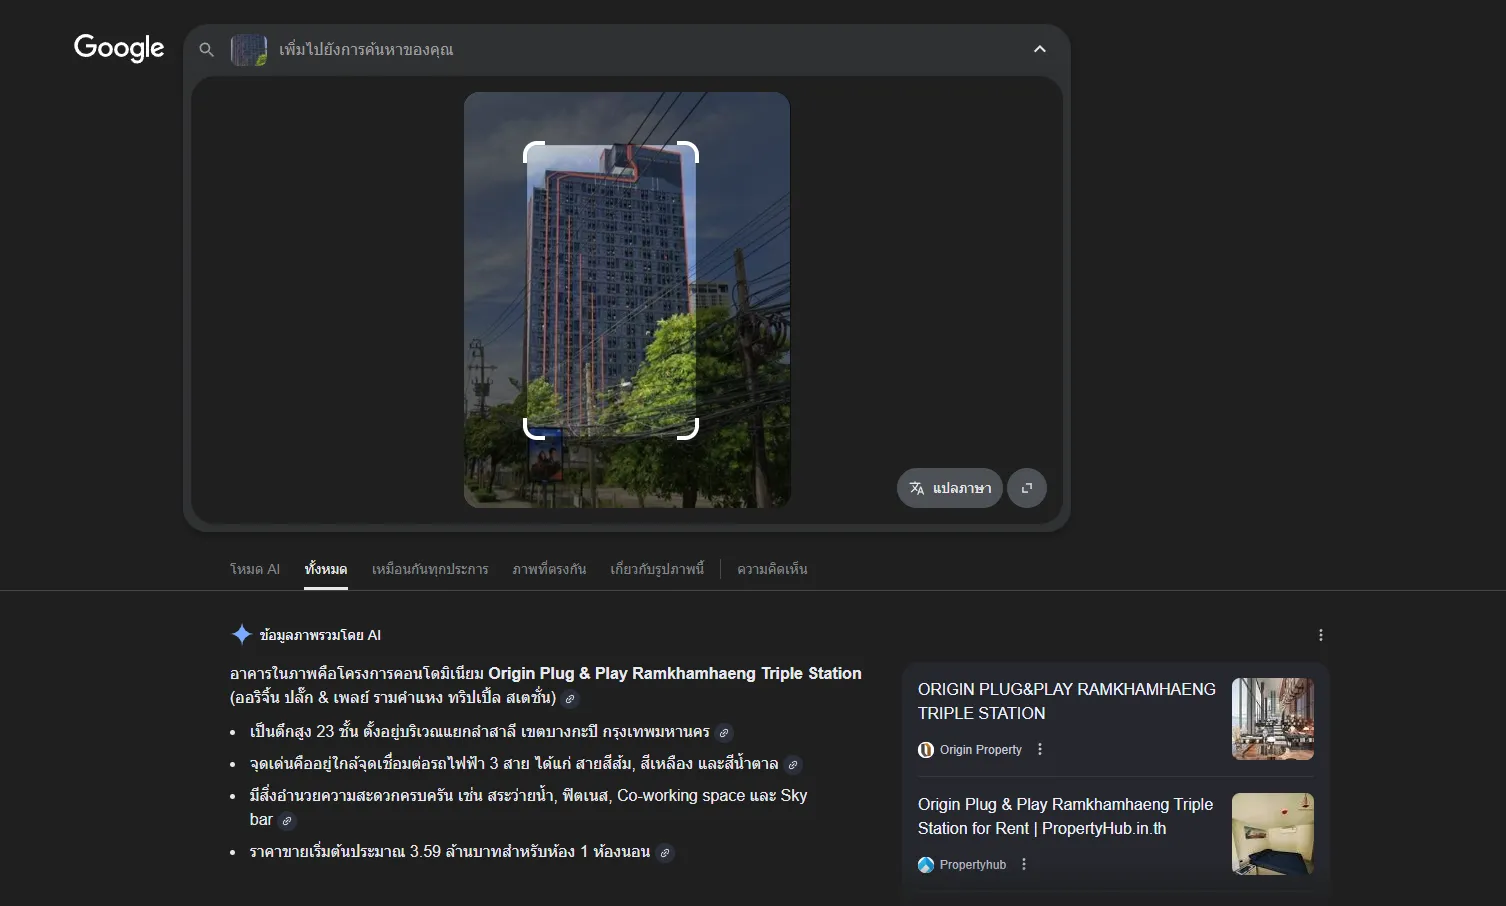
Task: Click the uploaded image thumbnail in search bar
Action: [x=249, y=50]
